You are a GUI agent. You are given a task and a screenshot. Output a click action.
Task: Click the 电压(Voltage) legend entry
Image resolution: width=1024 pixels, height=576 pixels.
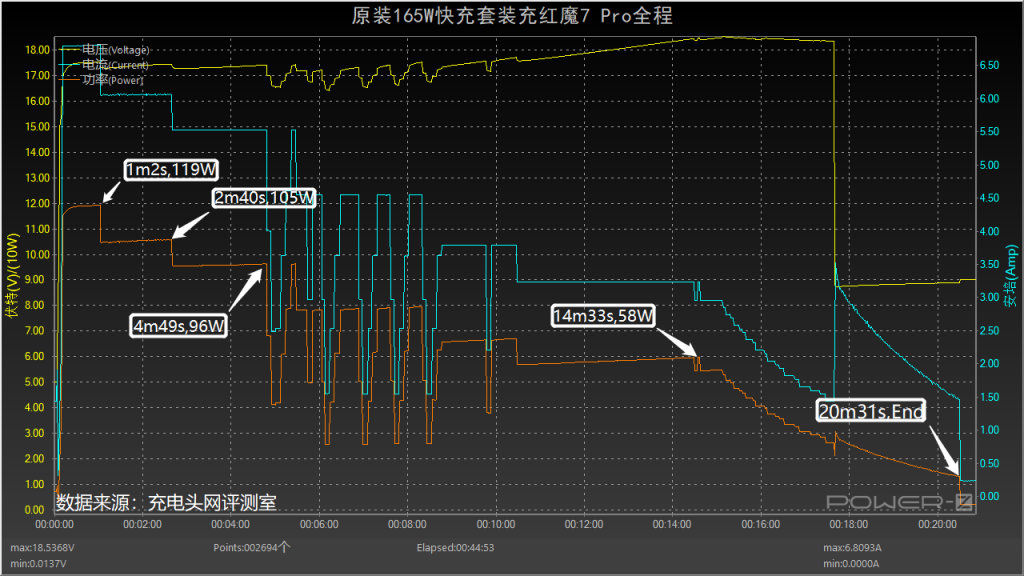click(x=105, y=50)
